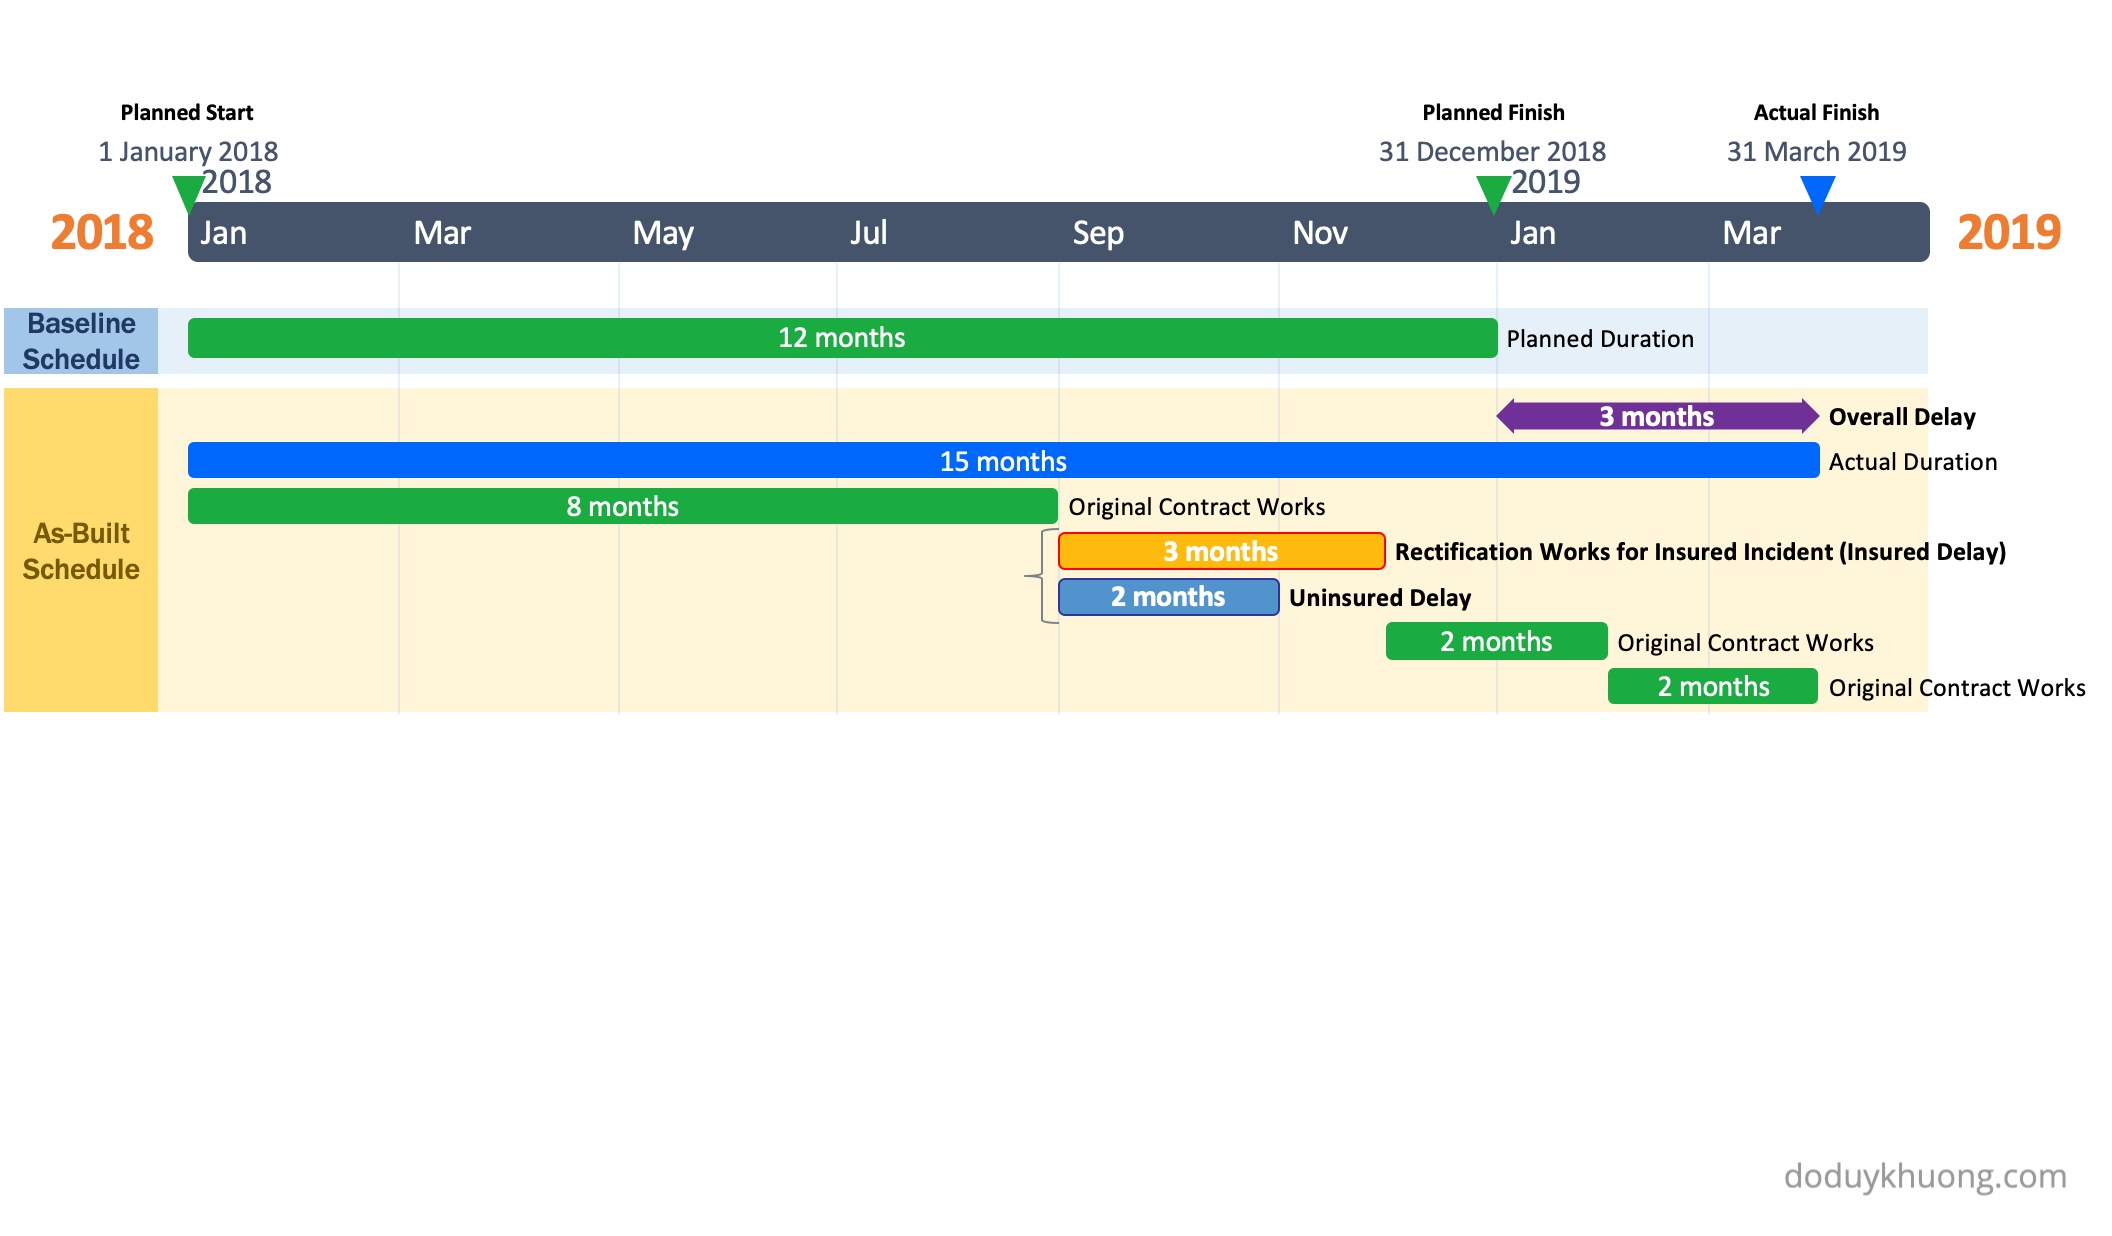
Task: Click the last 2 months bar ending in March
Action: (x=1713, y=687)
